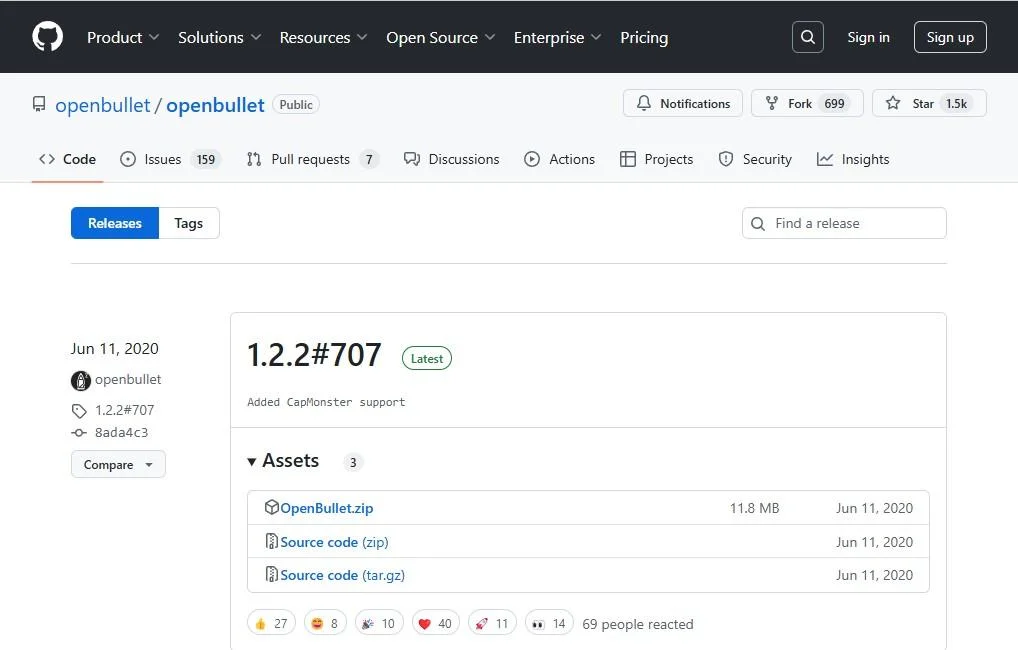The width and height of the screenshot is (1018, 650).
Task: Click the star count 1.5k
Action: pyautogui.click(x=956, y=103)
